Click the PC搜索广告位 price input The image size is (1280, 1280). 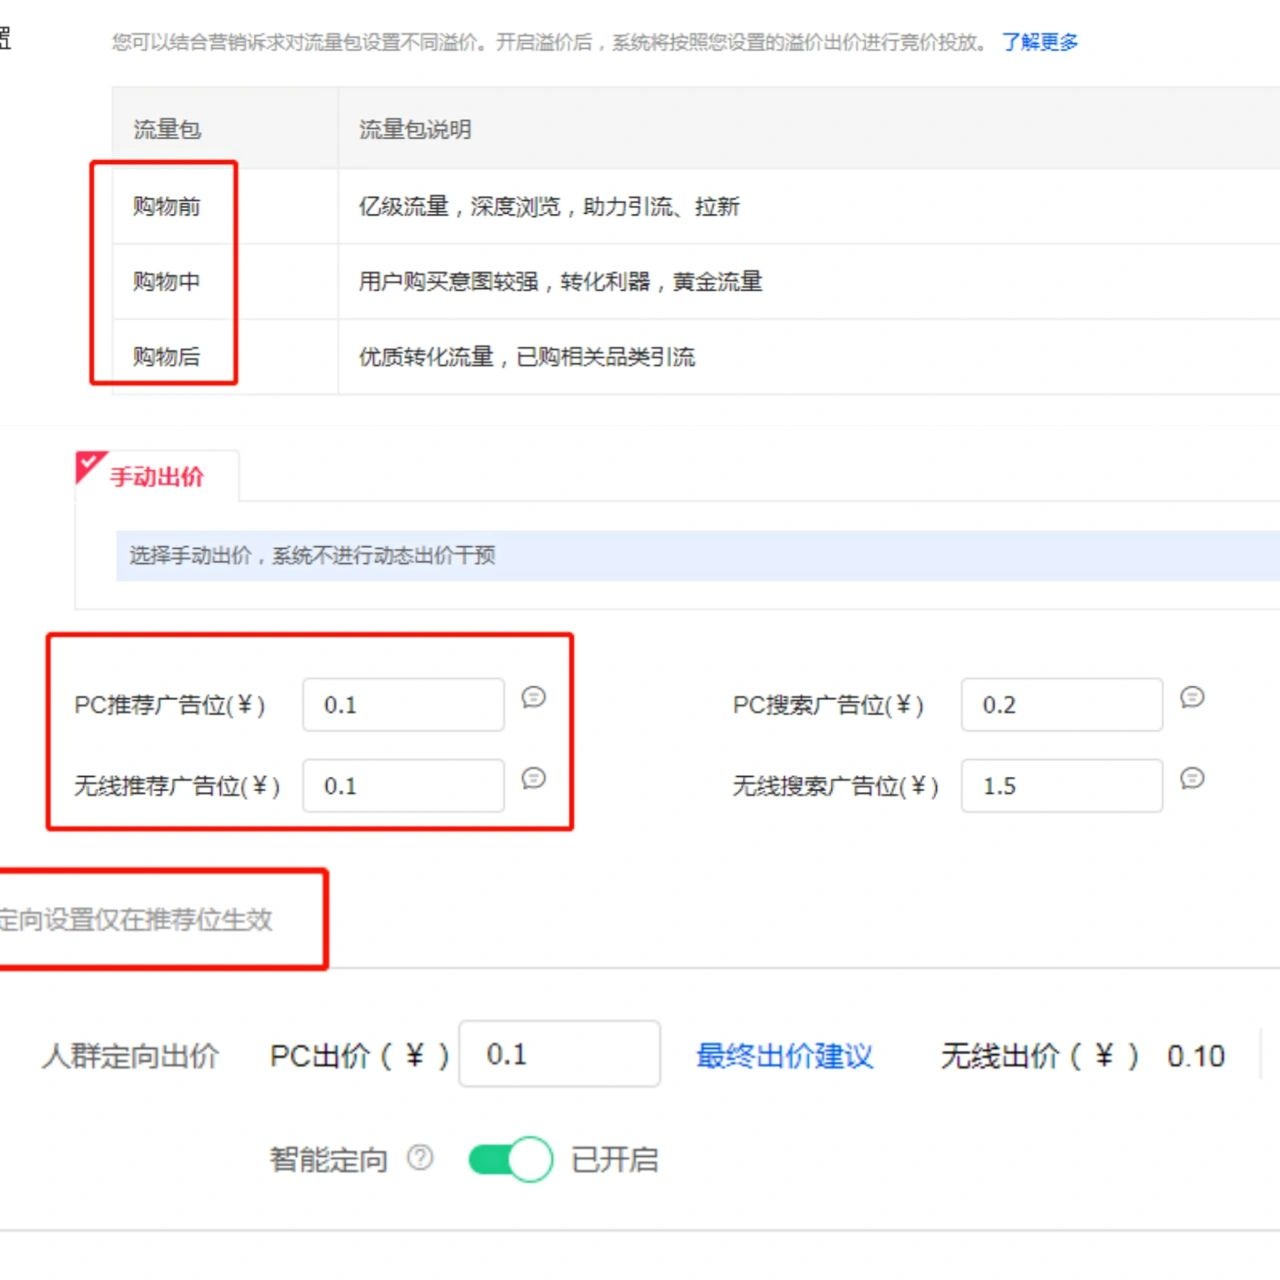1062,705
